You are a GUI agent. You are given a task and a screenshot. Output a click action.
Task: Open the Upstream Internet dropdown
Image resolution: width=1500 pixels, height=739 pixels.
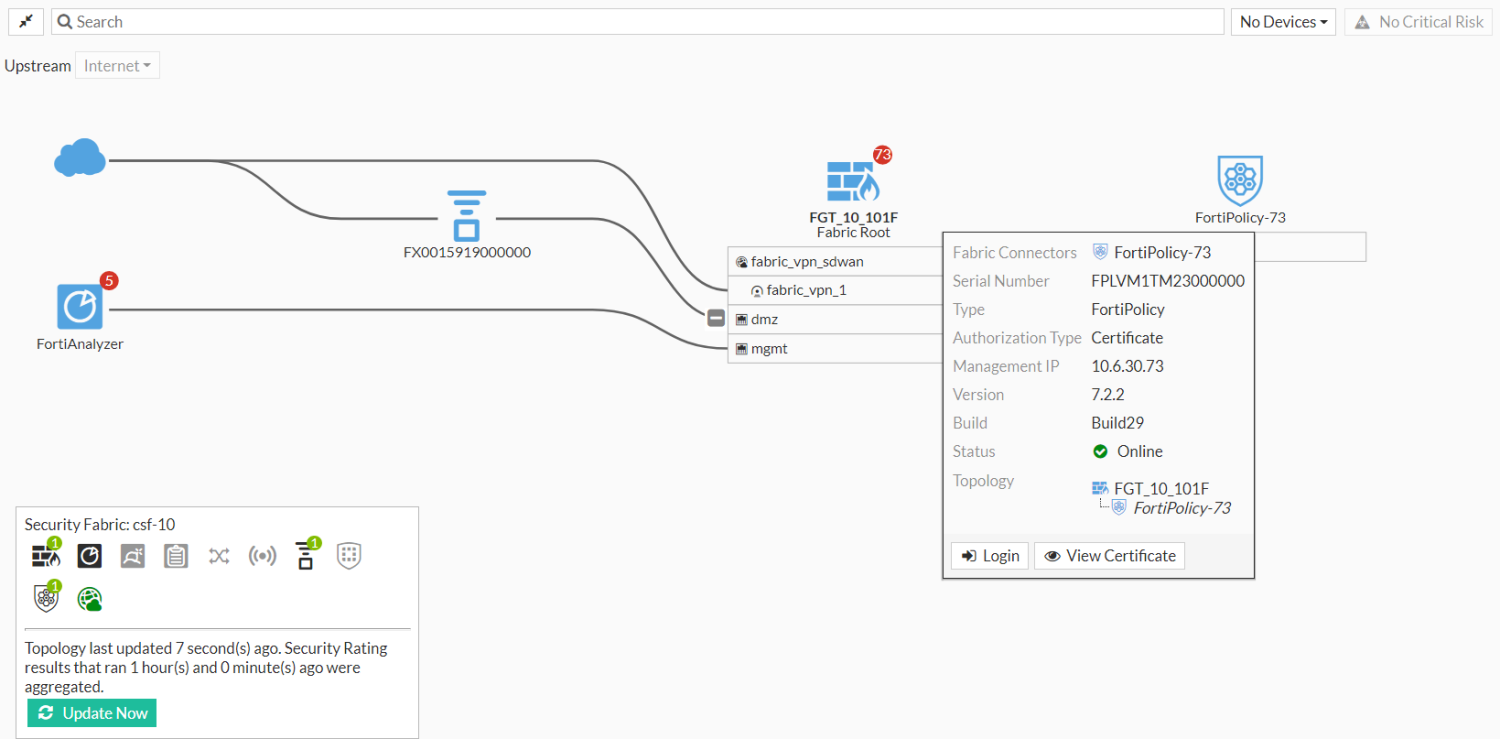117,64
